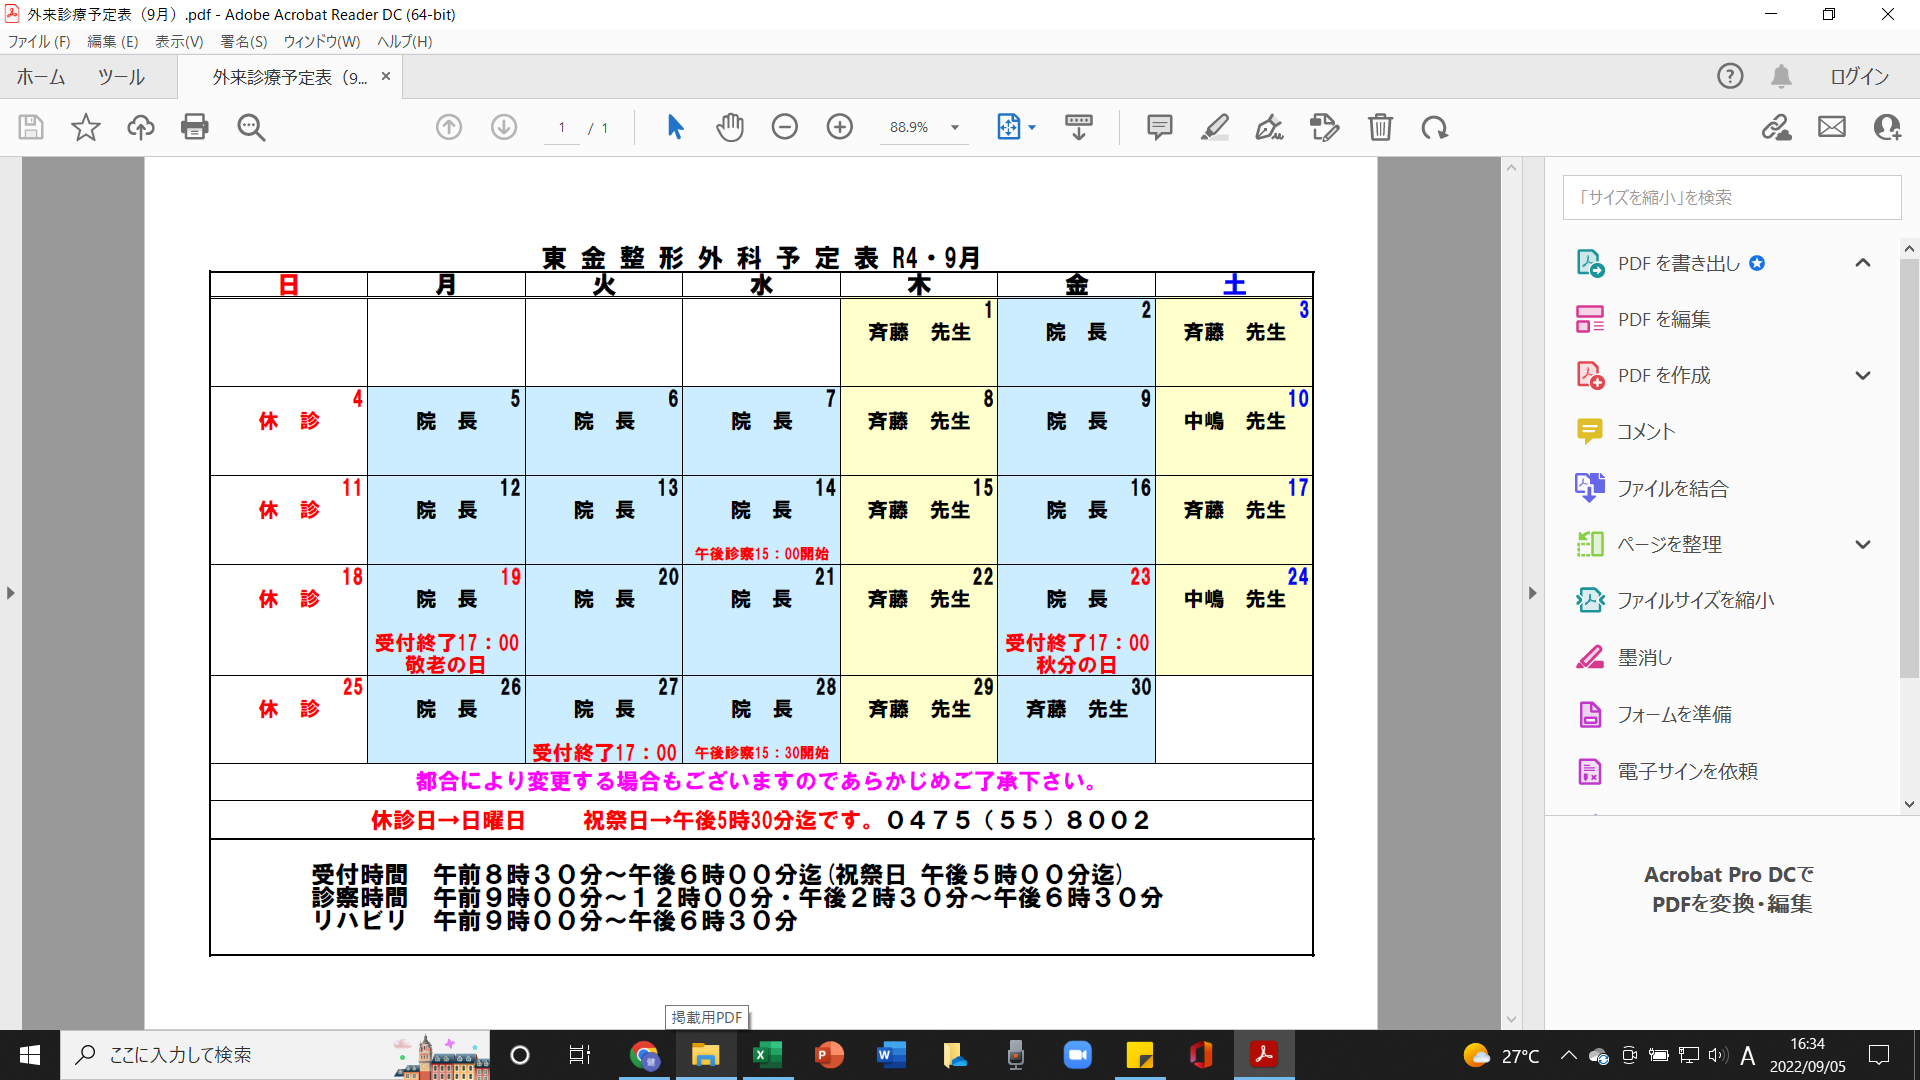Open Word from the taskbar
Image resolution: width=1920 pixels, height=1080 pixels.
[891, 1055]
